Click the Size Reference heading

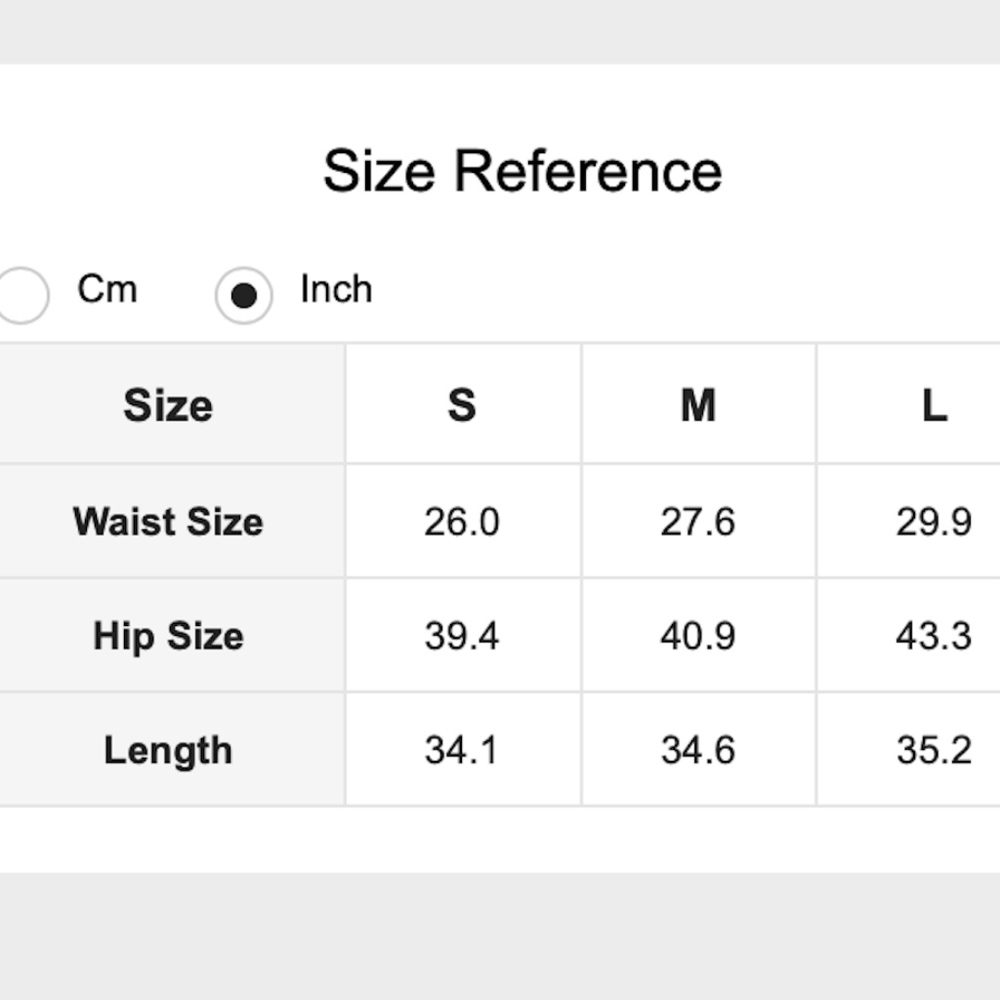(x=522, y=171)
